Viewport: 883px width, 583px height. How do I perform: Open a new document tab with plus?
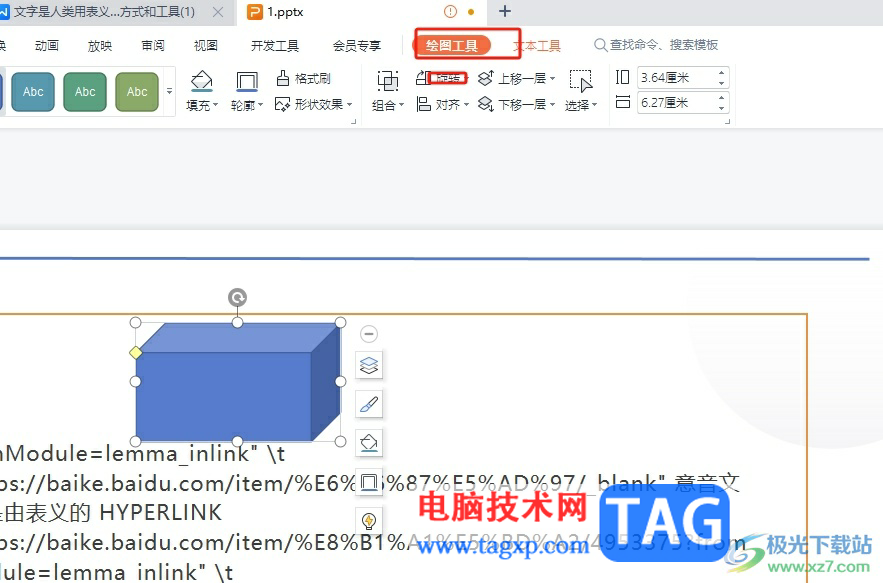tap(505, 11)
